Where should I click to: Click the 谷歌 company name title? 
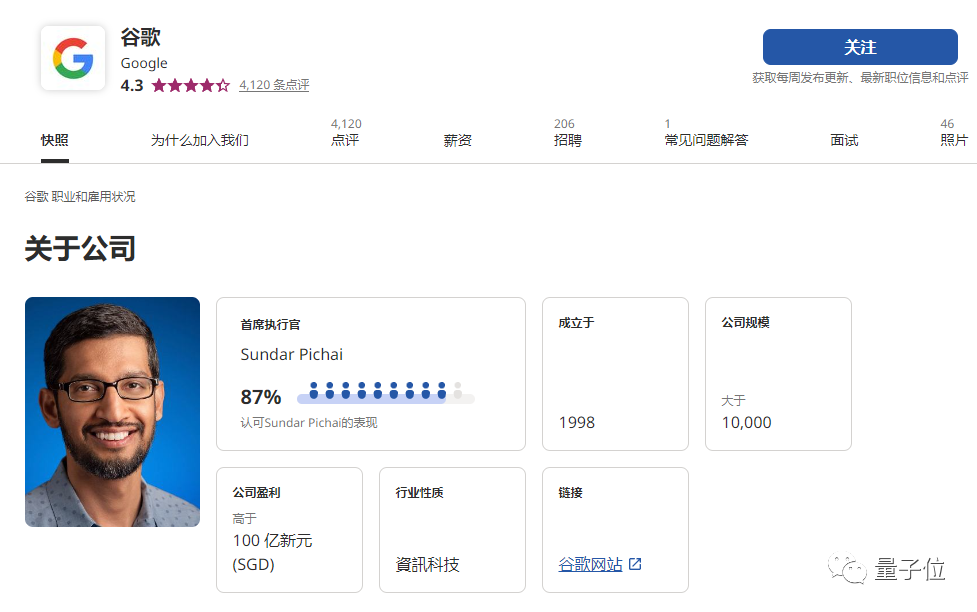(141, 37)
